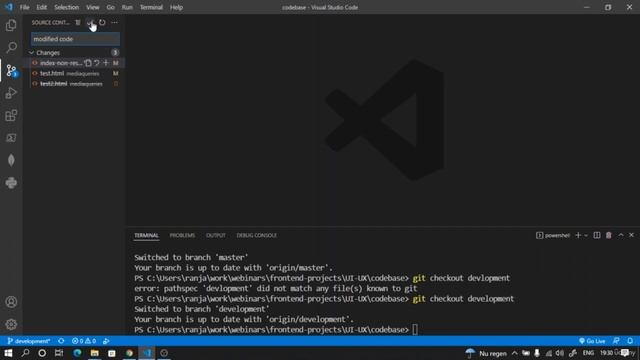The width and height of the screenshot is (640, 360).
Task: Kill terminal with trash icon
Action: click(609, 236)
